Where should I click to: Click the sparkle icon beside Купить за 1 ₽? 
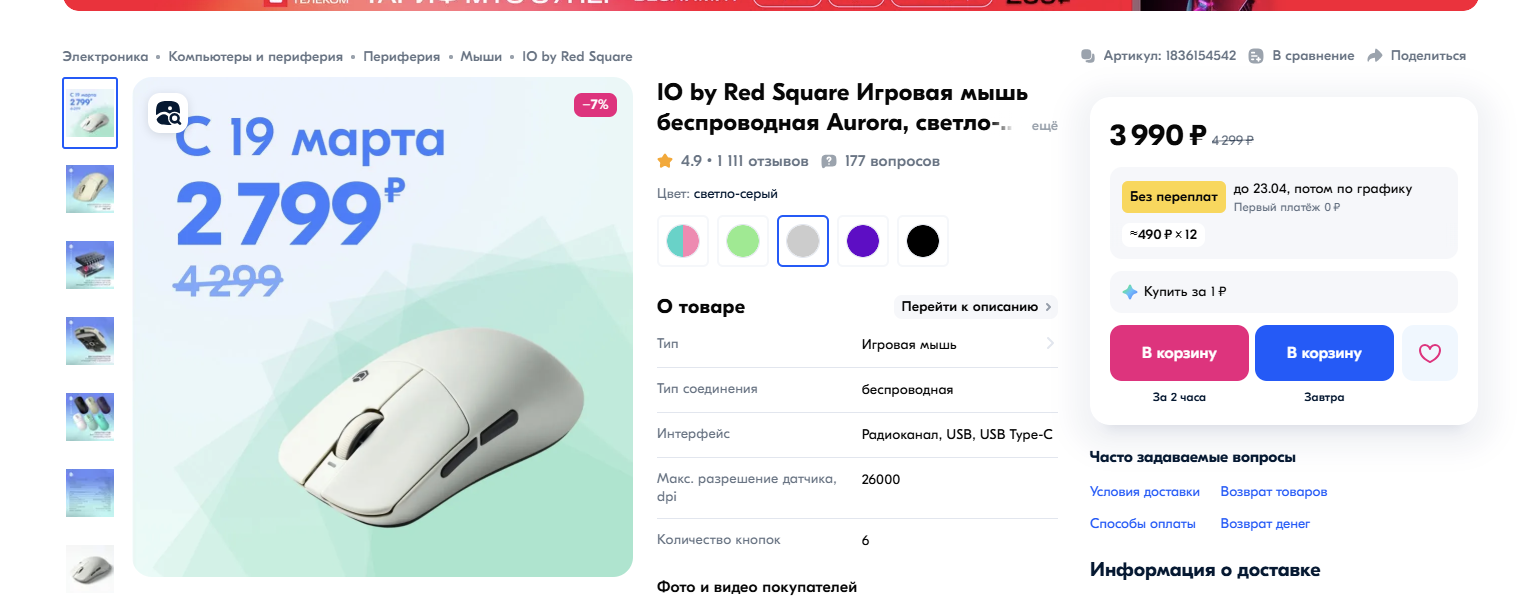click(x=1130, y=292)
